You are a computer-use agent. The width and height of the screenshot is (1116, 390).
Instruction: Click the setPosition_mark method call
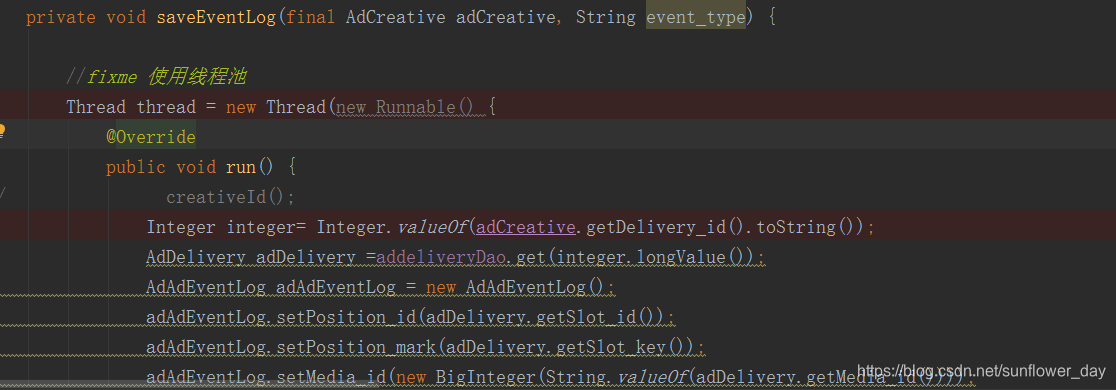357,347
